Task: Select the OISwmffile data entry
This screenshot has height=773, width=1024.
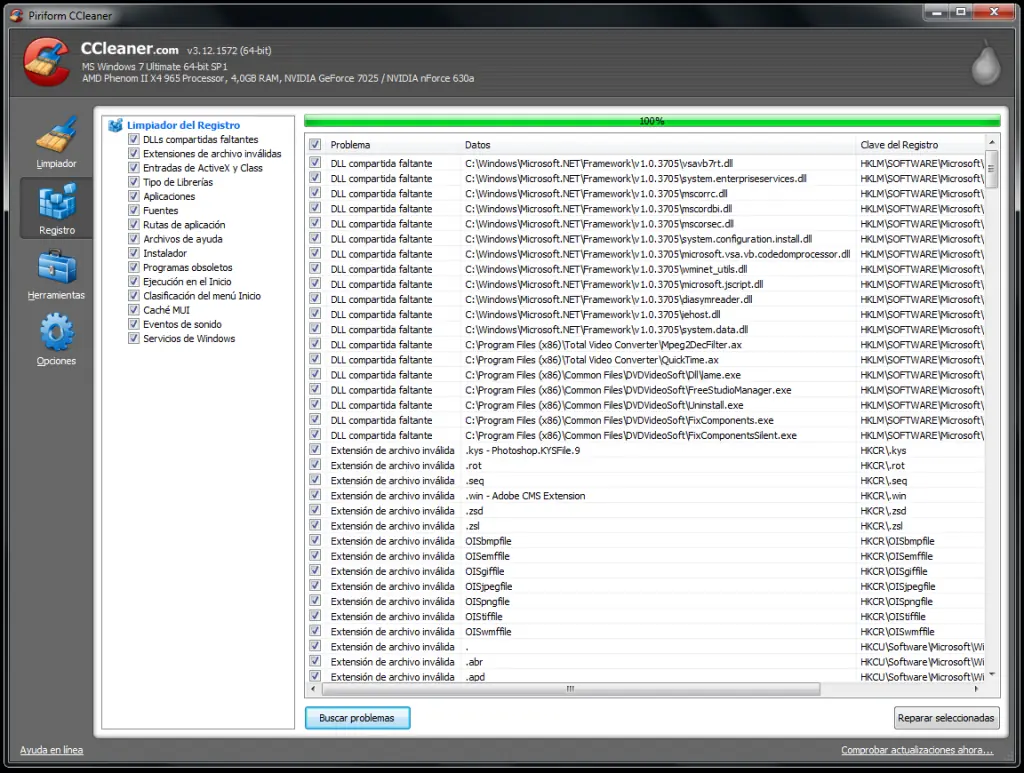Action: (488, 631)
